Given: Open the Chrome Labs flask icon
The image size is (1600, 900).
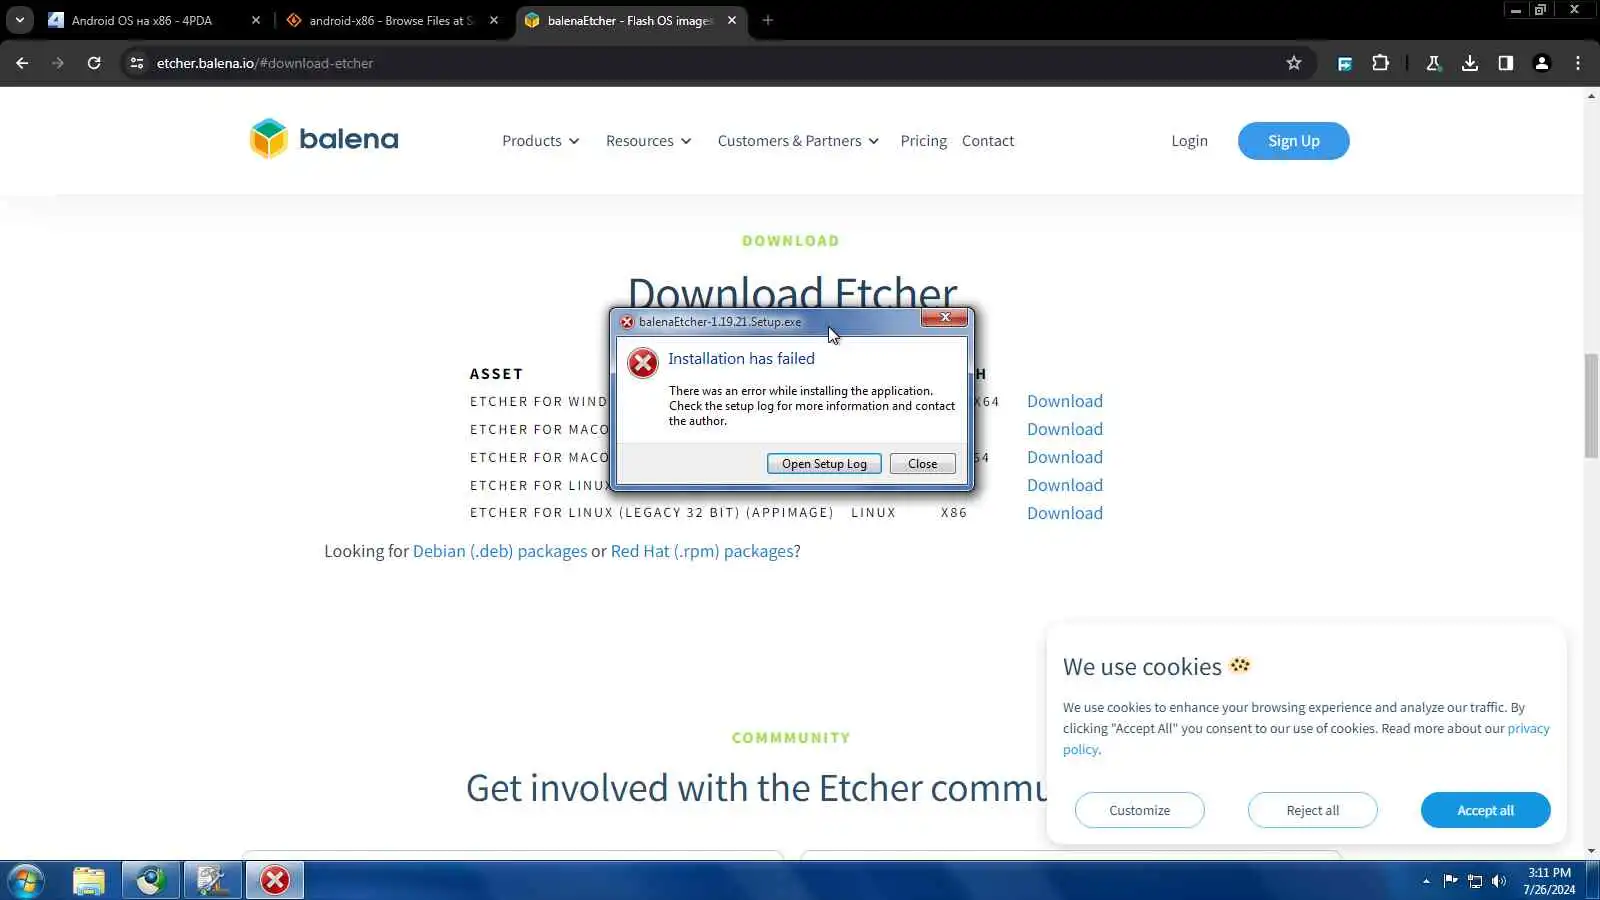Looking at the screenshot, I should click(x=1433, y=63).
